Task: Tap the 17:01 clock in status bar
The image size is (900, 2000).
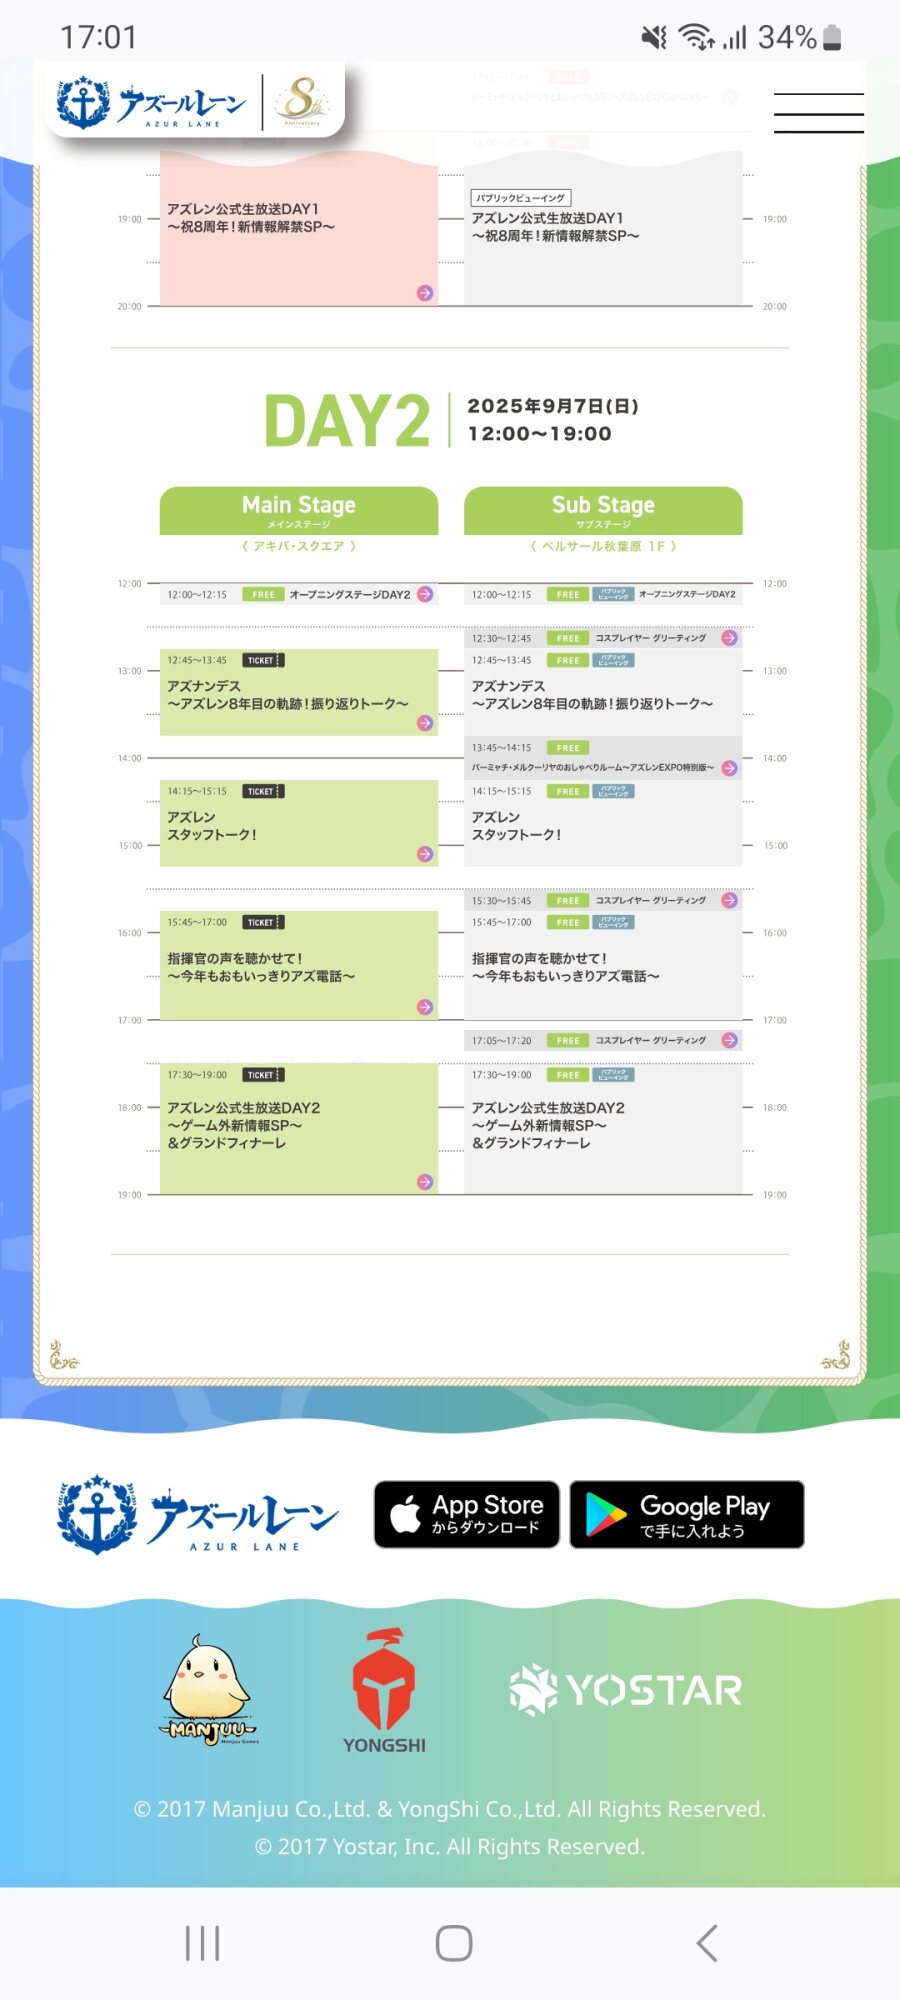Action: 98,38
